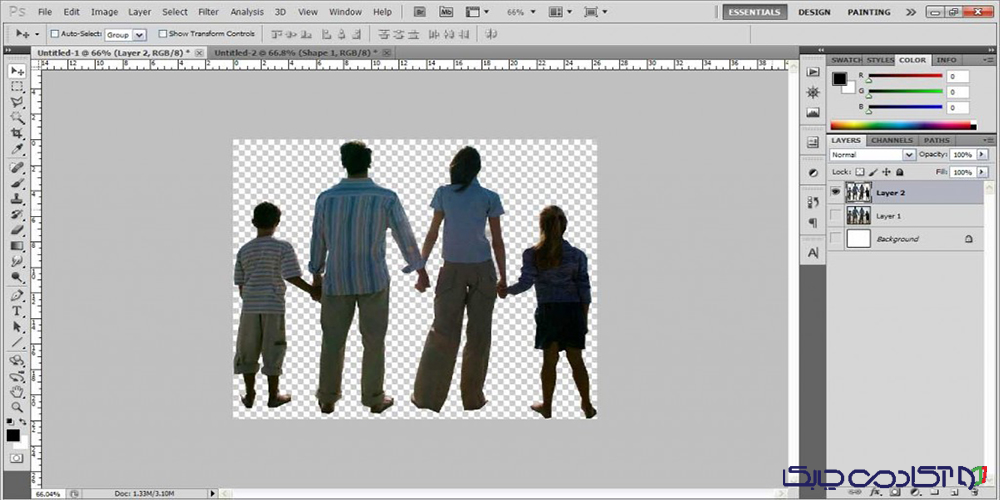
Task: Pick a color from spectrum ramp
Action: [x=903, y=126]
